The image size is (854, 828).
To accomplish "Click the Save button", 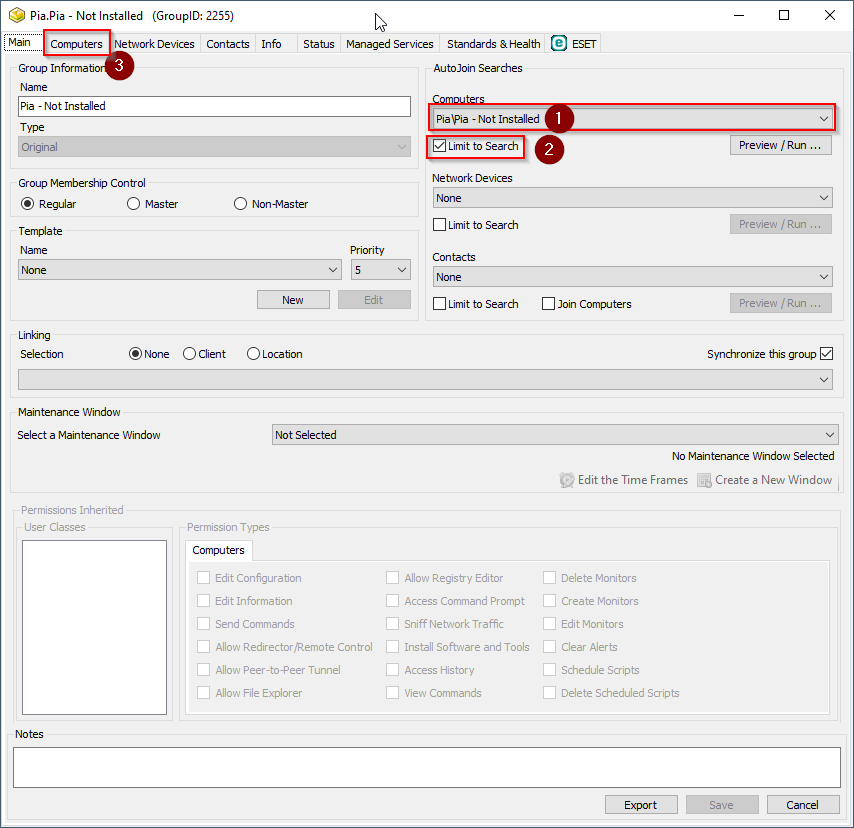I will pos(722,805).
